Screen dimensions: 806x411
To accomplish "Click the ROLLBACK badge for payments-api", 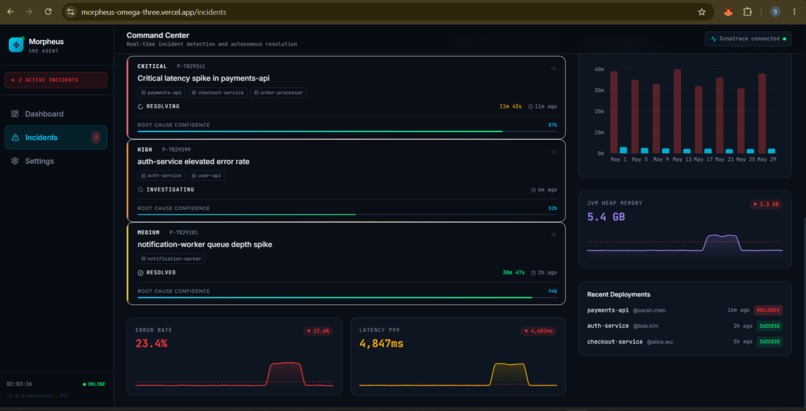I will 768,310.
